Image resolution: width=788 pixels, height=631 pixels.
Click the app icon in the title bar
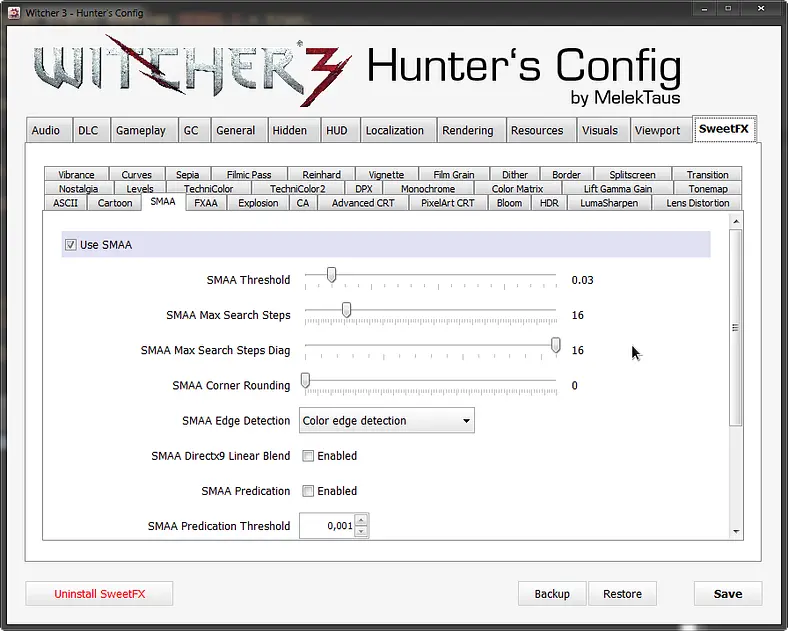(14, 13)
